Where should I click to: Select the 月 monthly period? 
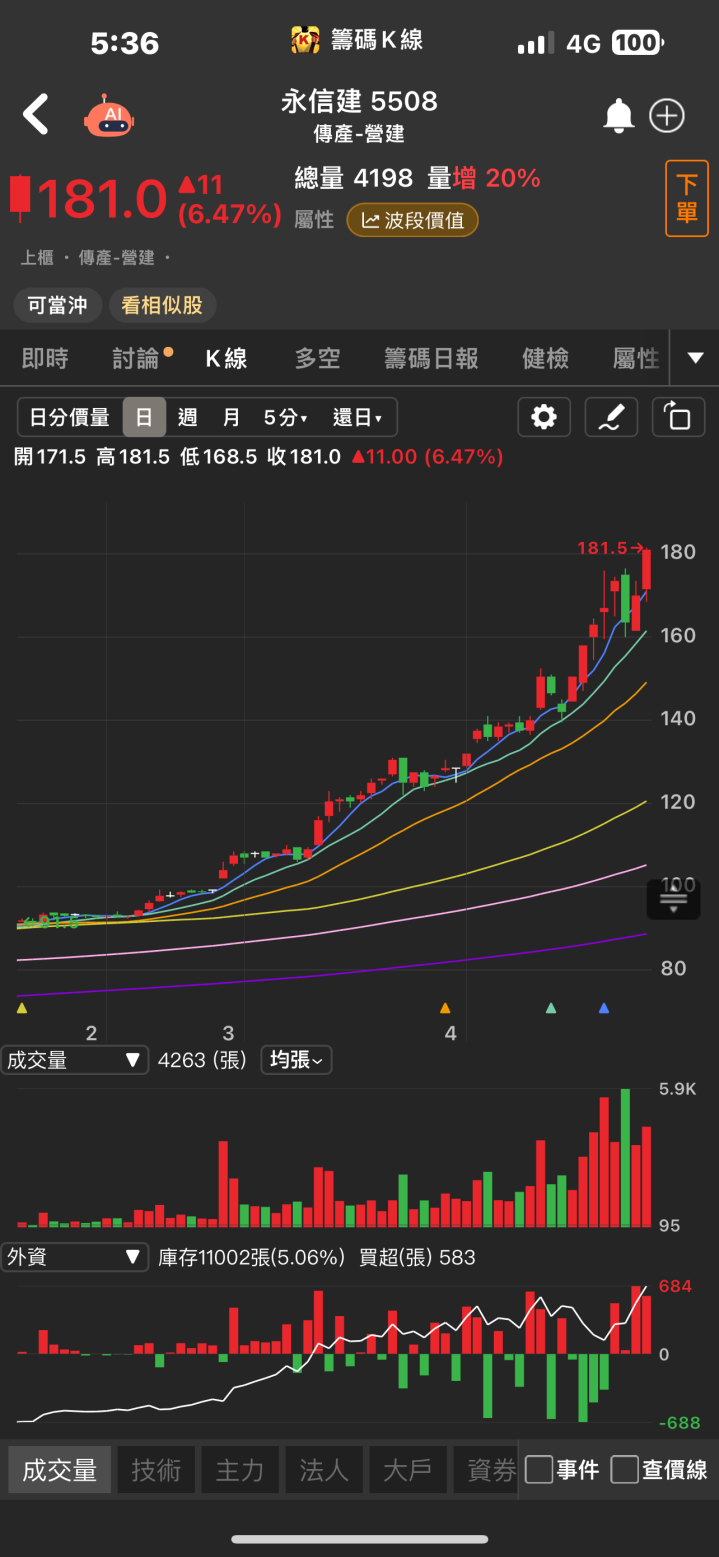click(x=231, y=417)
